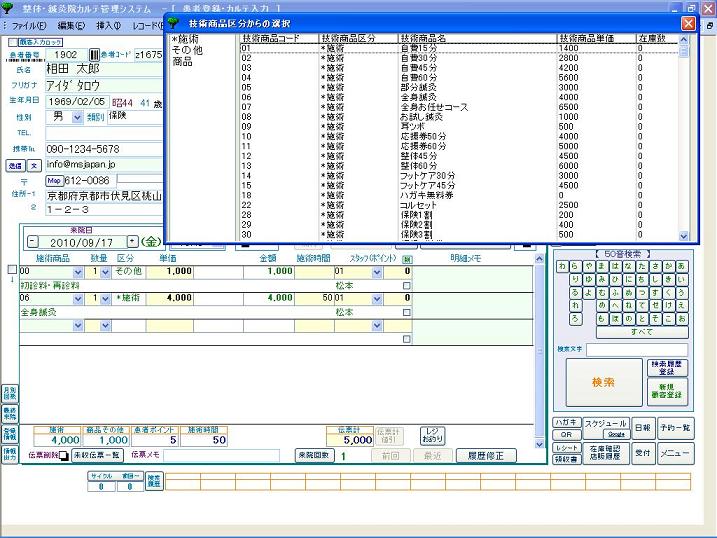Click the レジおつり button
Image resolution: width=717 pixels, height=538 pixels.
[432, 435]
